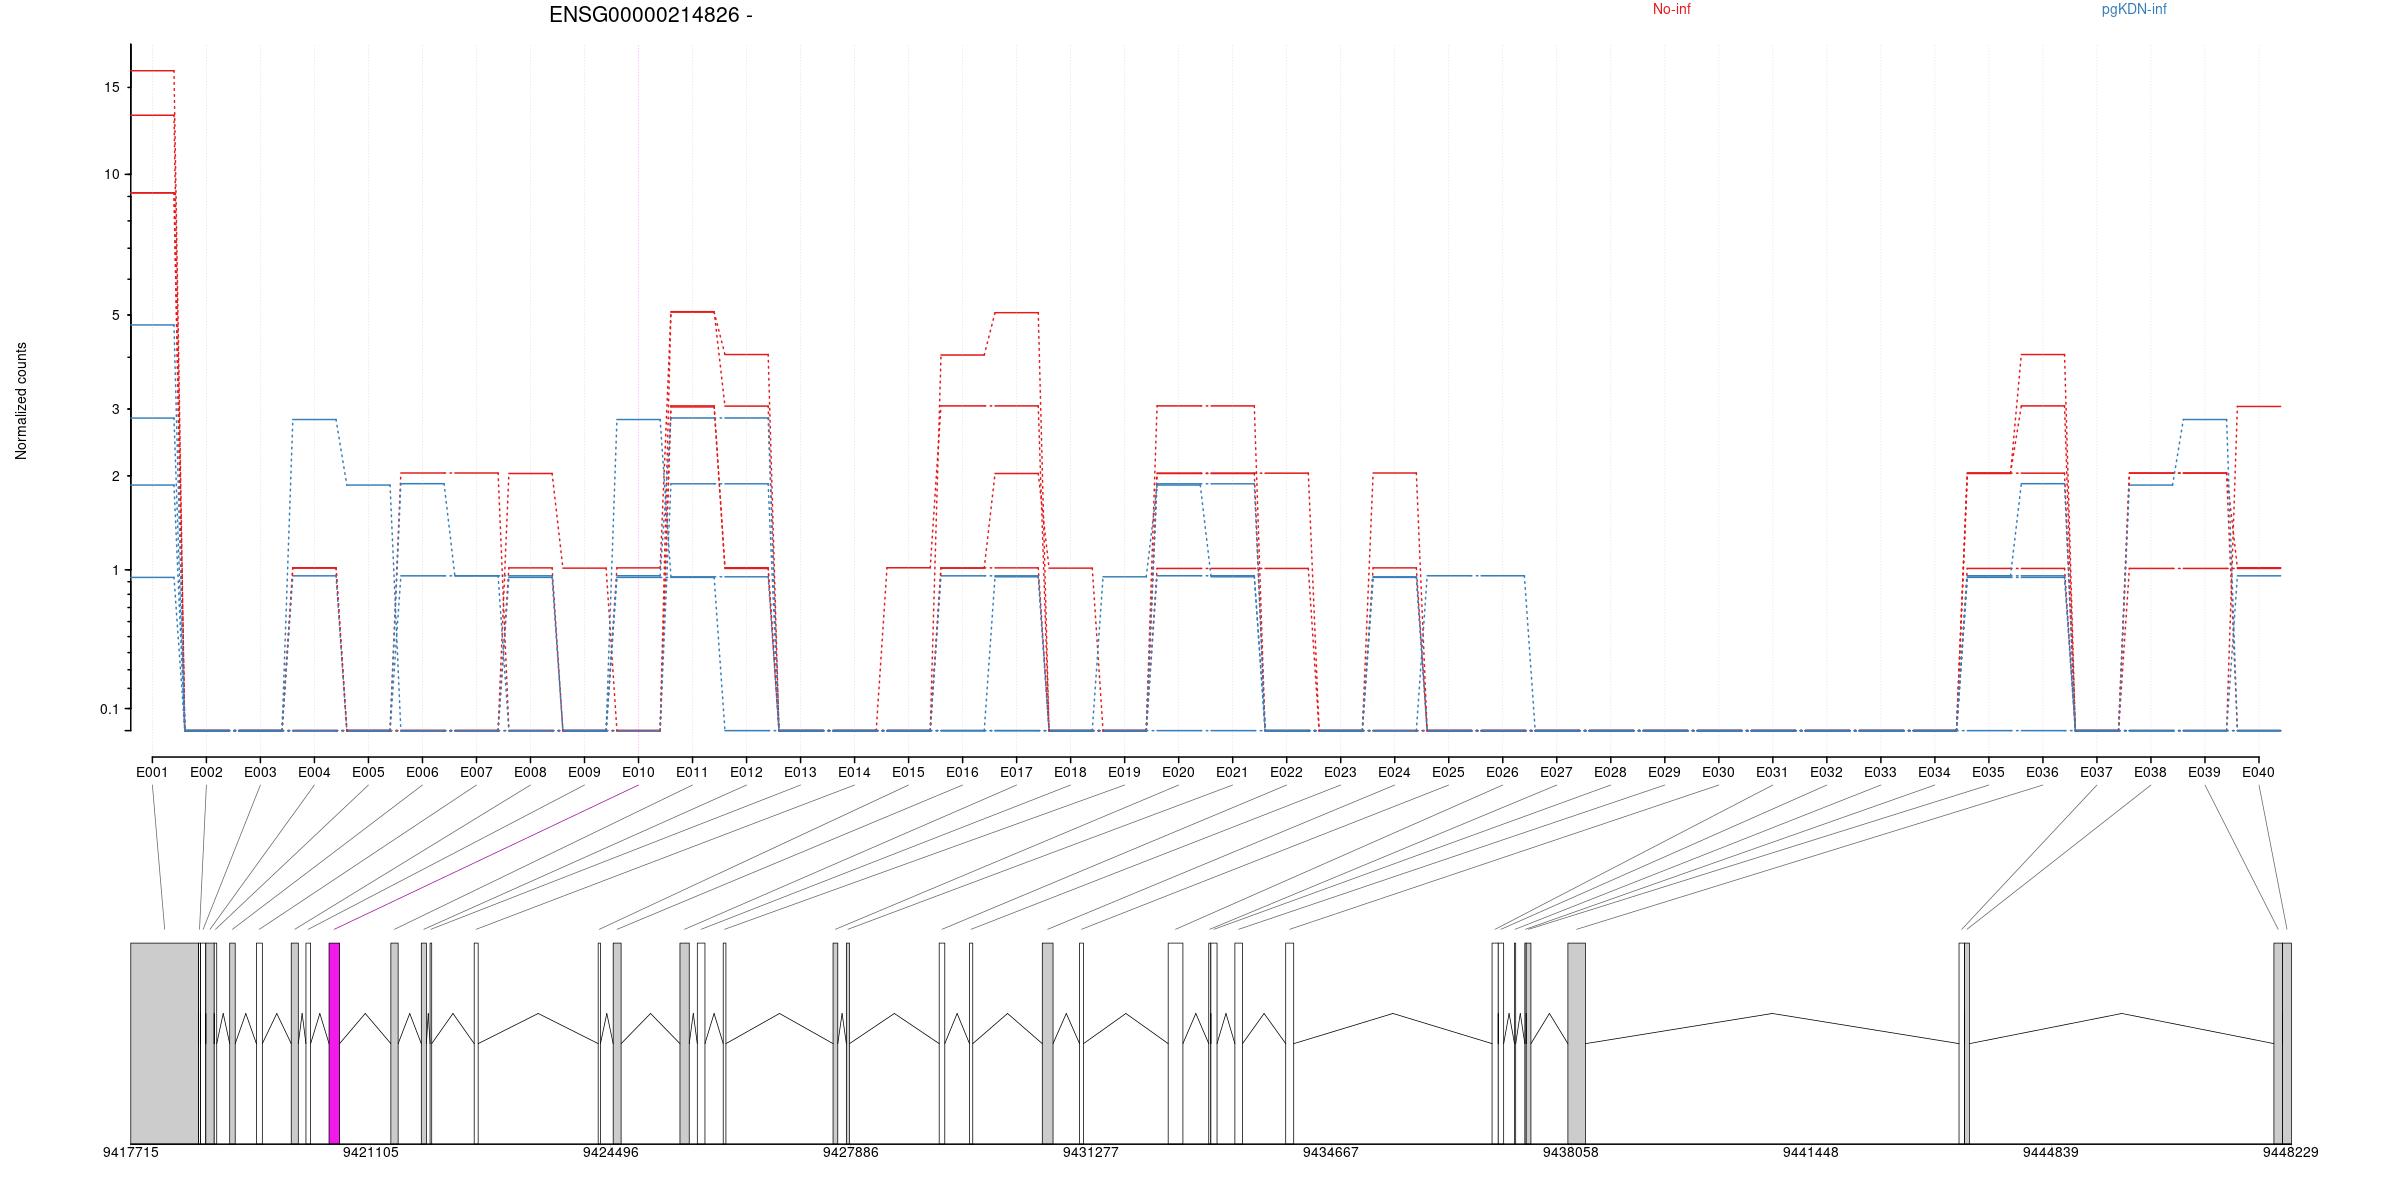Click exon label E023
The height and width of the screenshot is (1200, 2400).
click(x=1340, y=772)
